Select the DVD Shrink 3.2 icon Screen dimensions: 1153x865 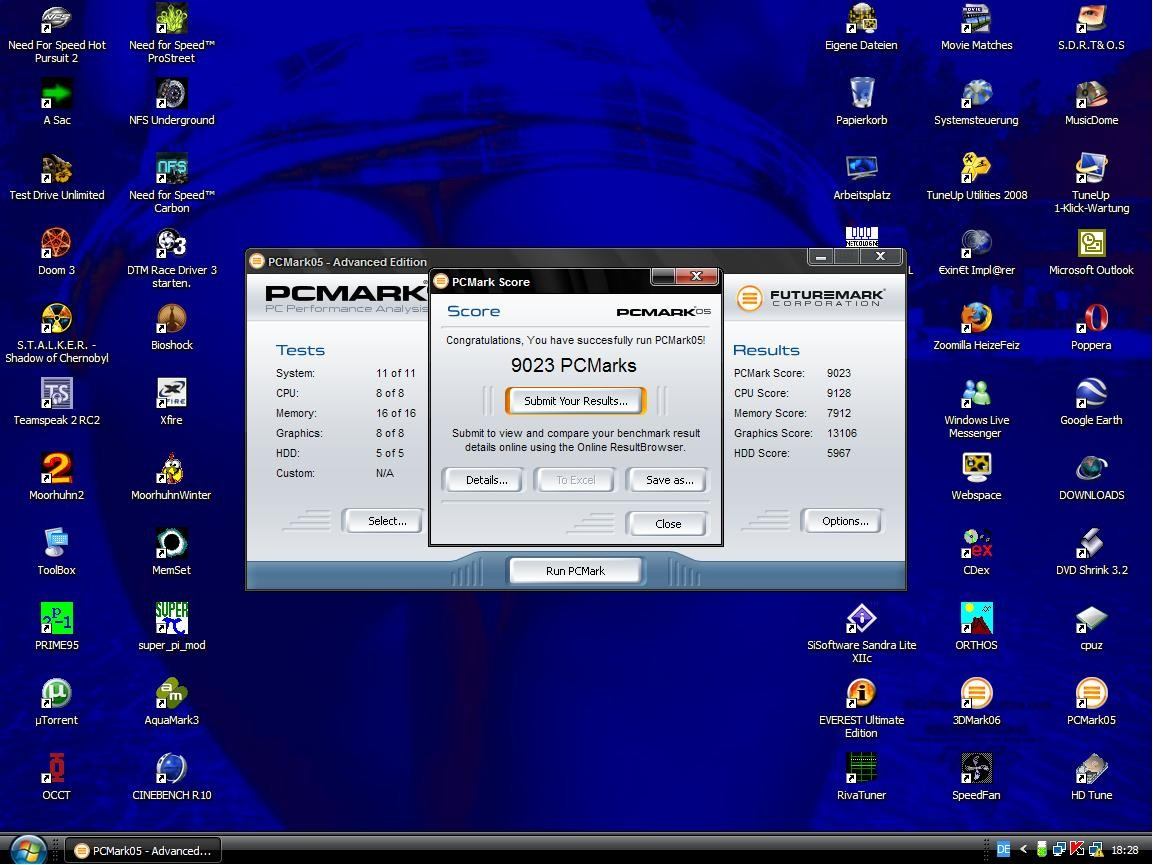pos(1091,545)
